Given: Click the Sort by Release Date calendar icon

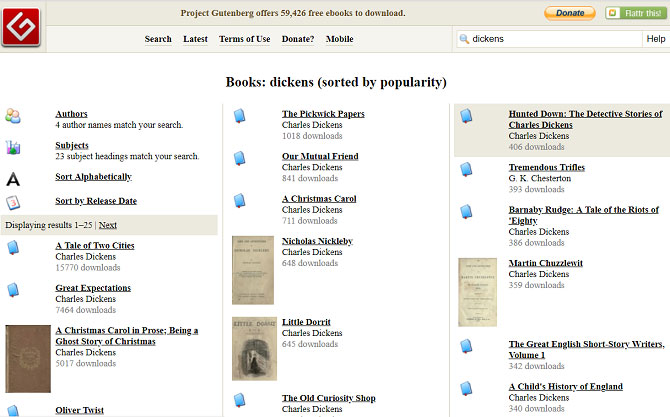Looking at the screenshot, I should point(13,202).
